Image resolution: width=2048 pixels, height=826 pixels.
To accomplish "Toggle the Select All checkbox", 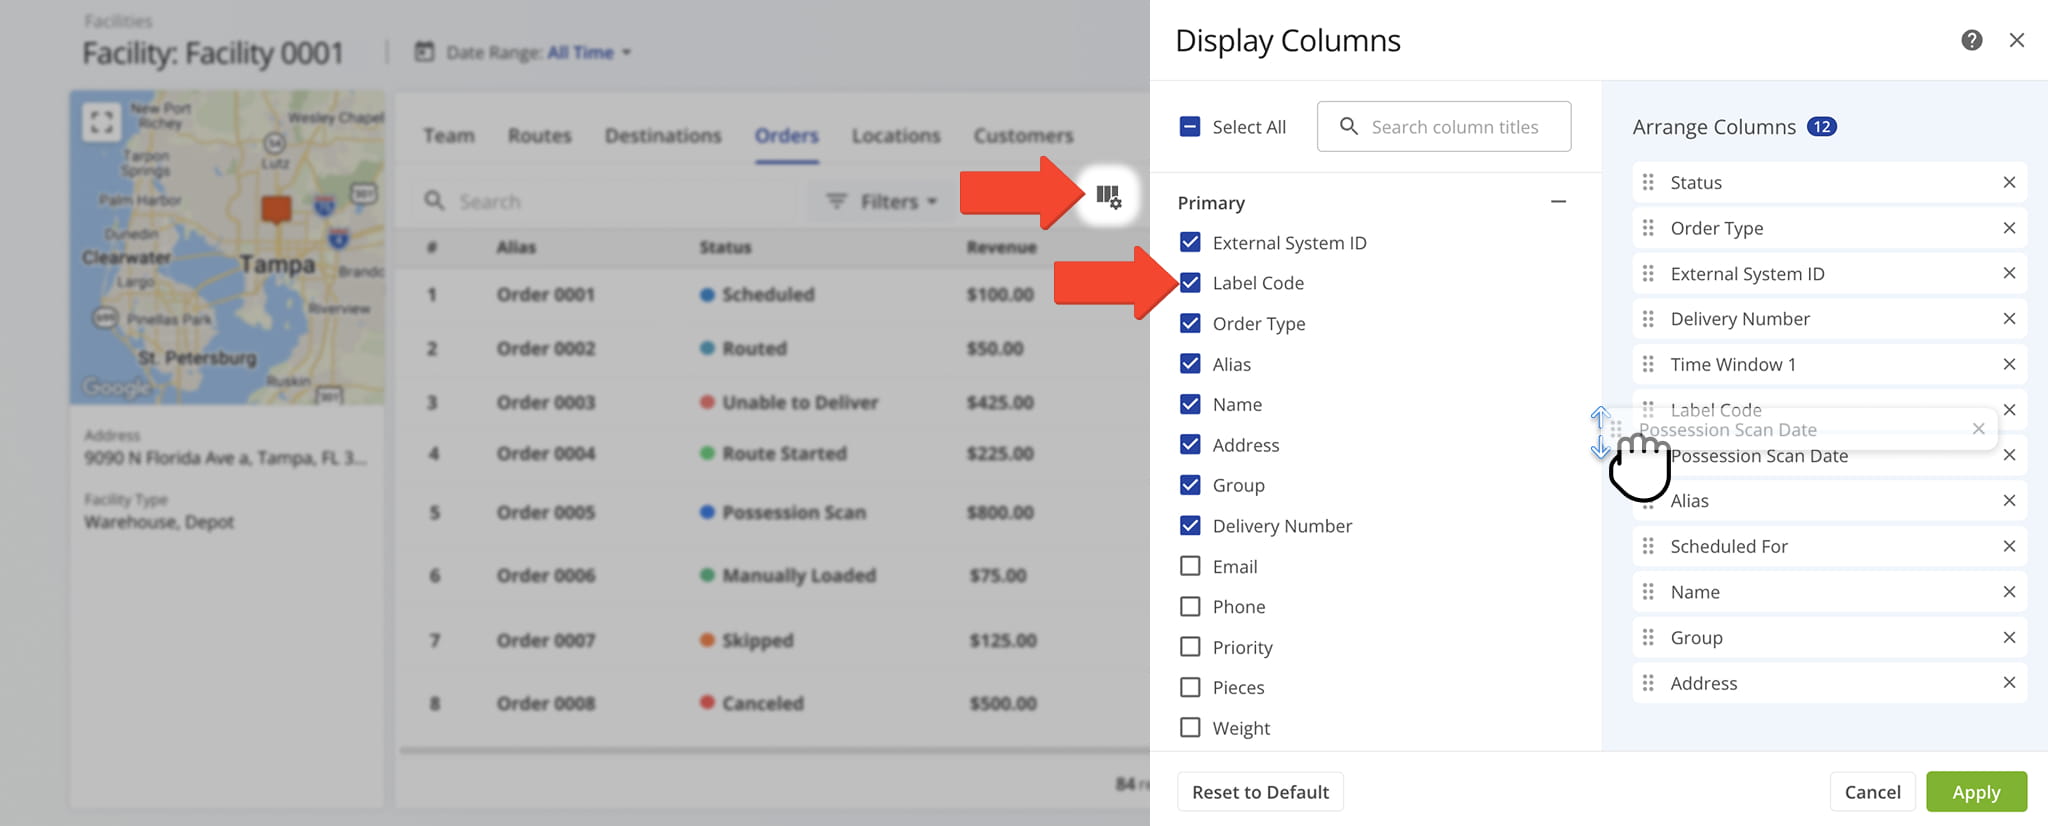I will pos(1190,127).
